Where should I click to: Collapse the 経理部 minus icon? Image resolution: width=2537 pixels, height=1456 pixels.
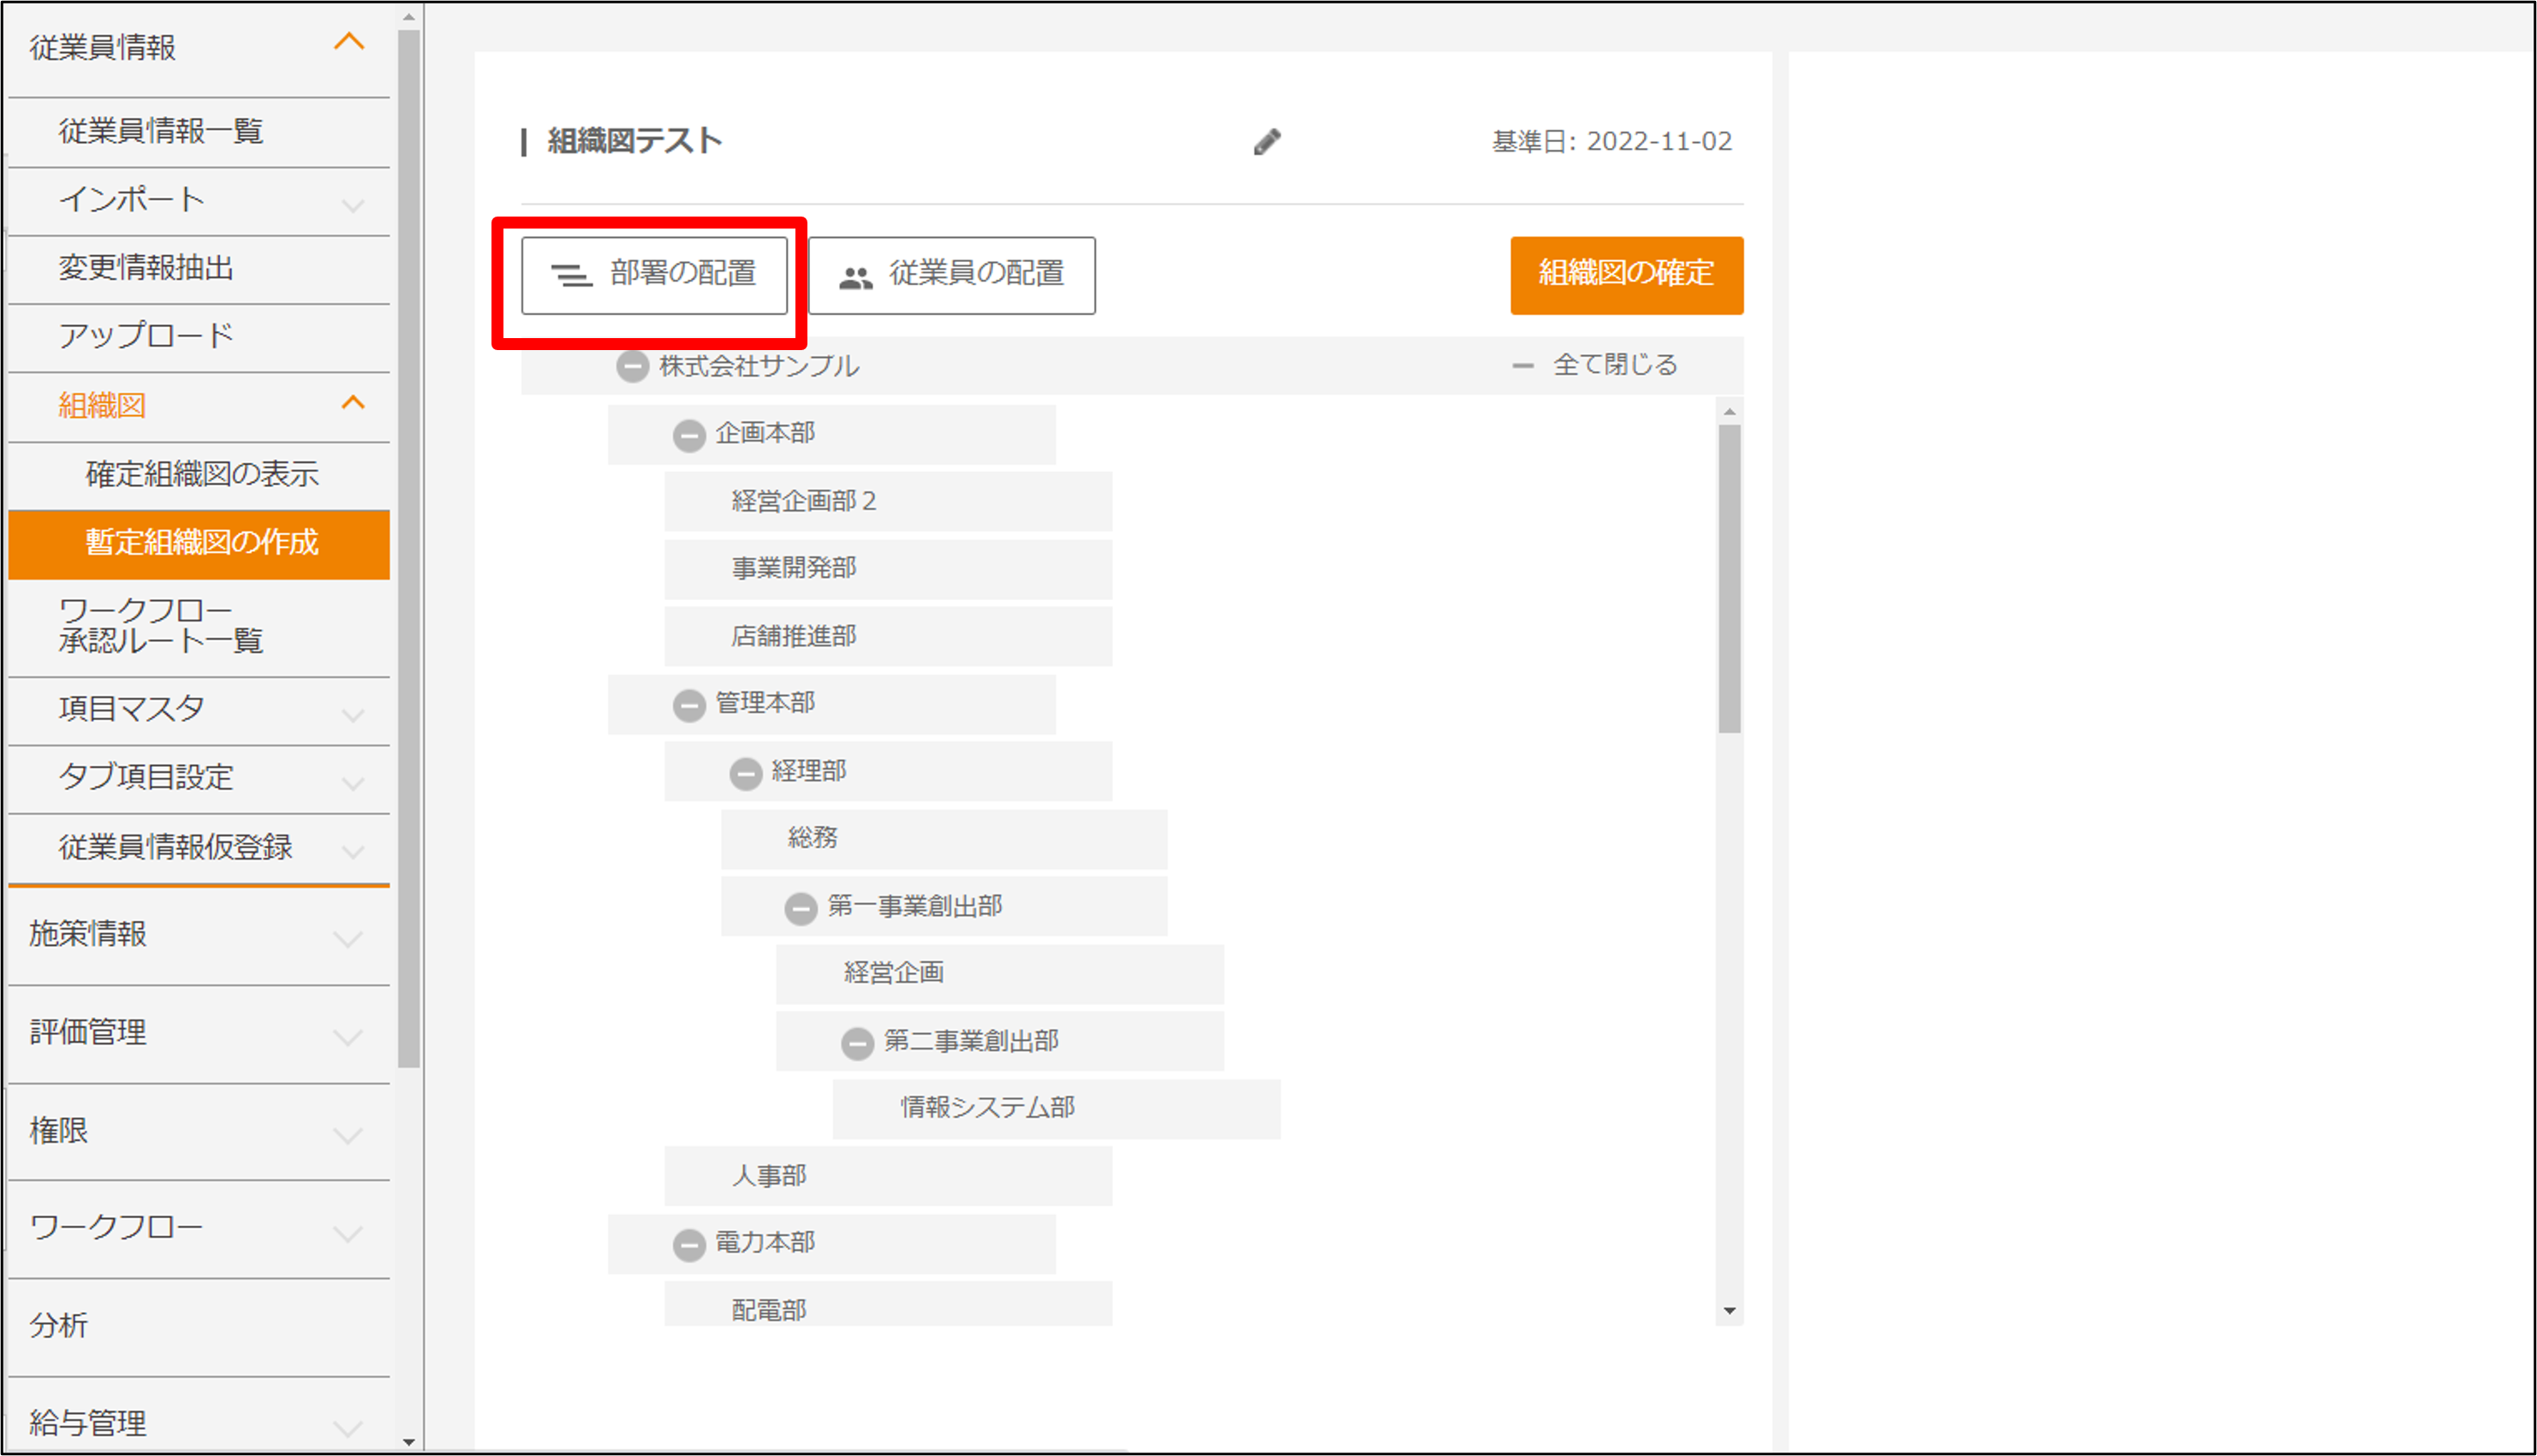pos(745,773)
